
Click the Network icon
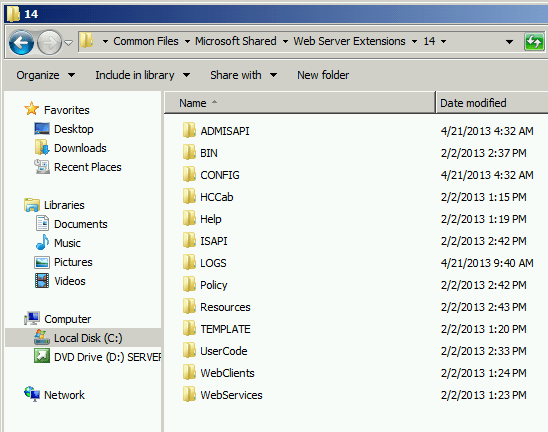coord(32,394)
